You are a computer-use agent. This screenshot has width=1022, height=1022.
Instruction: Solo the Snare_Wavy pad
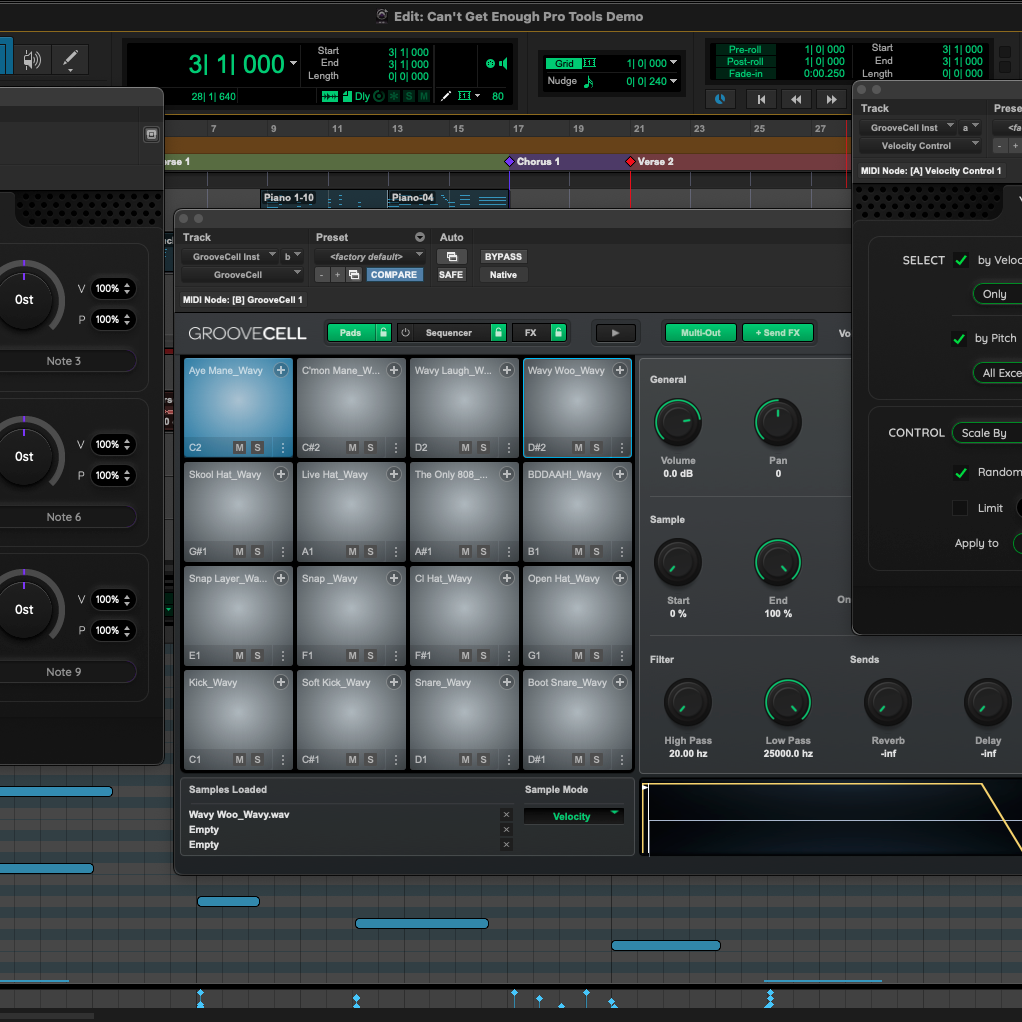483,759
